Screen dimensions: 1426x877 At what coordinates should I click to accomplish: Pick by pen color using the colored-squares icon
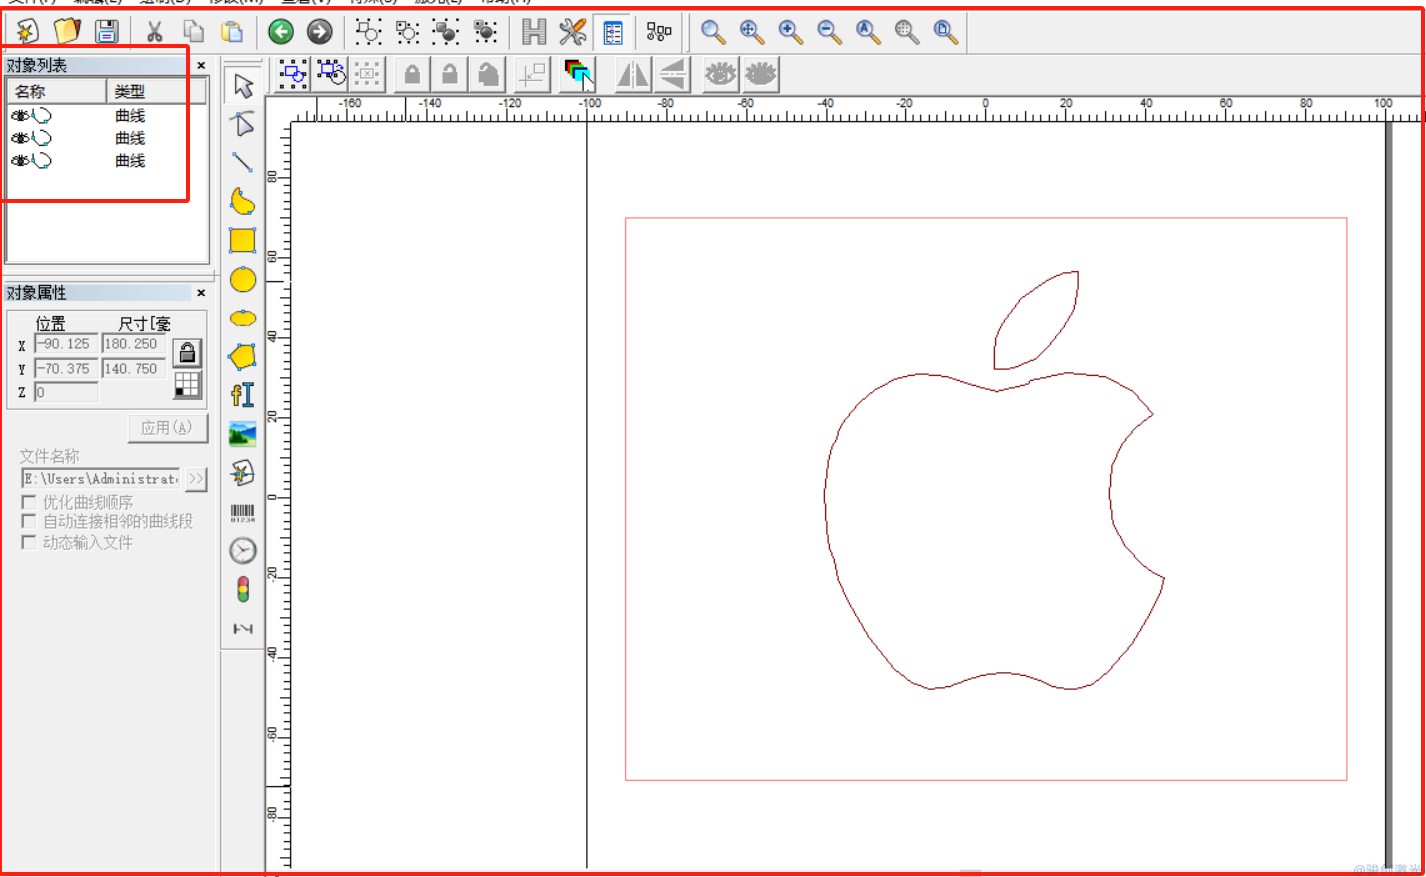pyautogui.click(x=578, y=74)
